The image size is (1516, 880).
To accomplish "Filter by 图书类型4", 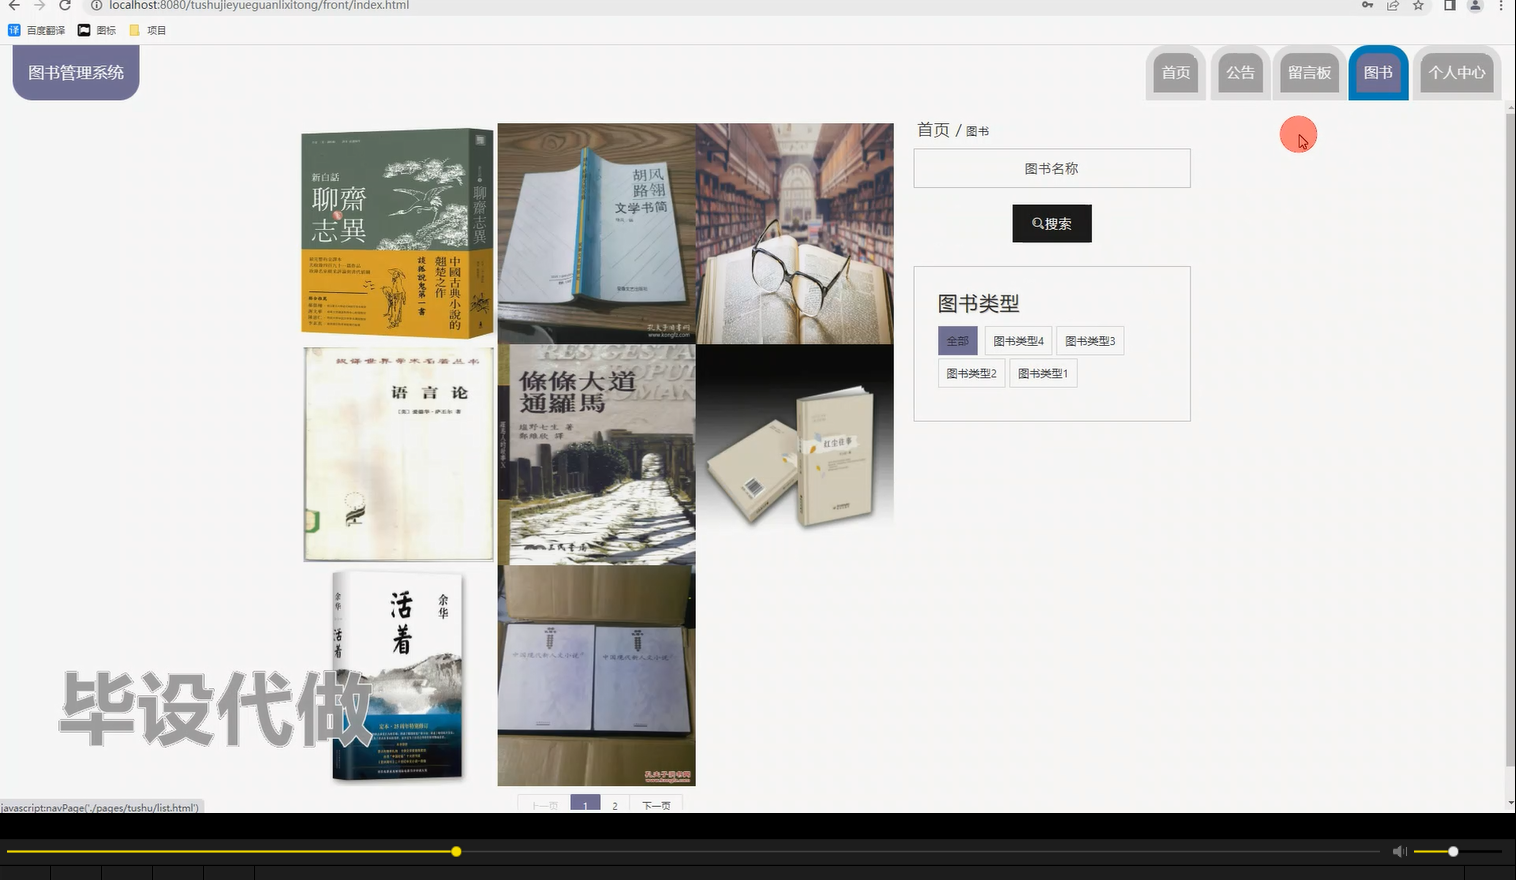I will pyautogui.click(x=1018, y=341).
